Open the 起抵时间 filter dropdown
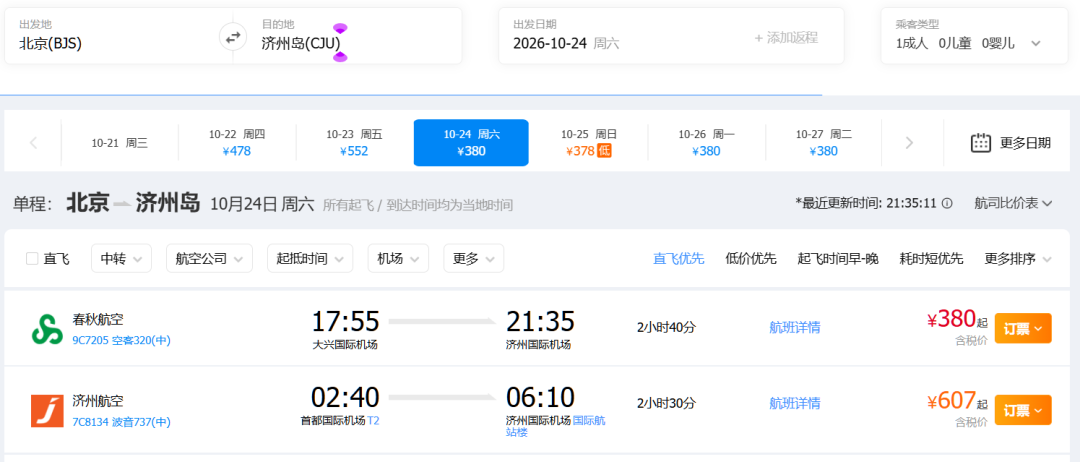 pyautogui.click(x=310, y=259)
